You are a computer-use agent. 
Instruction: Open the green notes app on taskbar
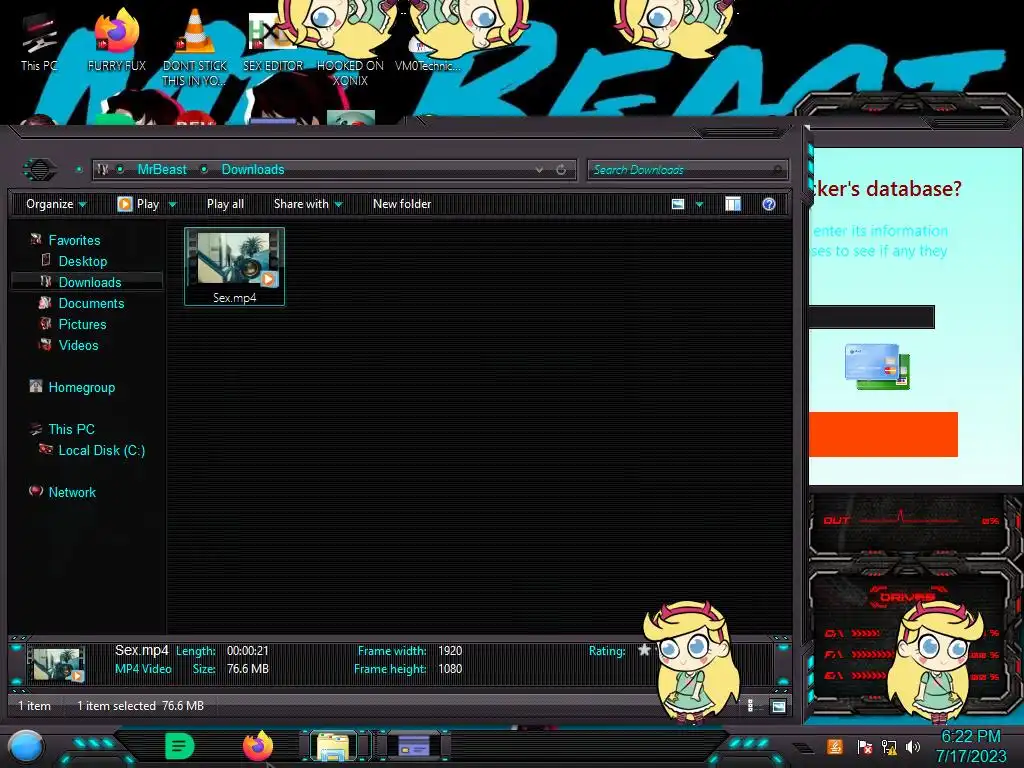click(180, 746)
